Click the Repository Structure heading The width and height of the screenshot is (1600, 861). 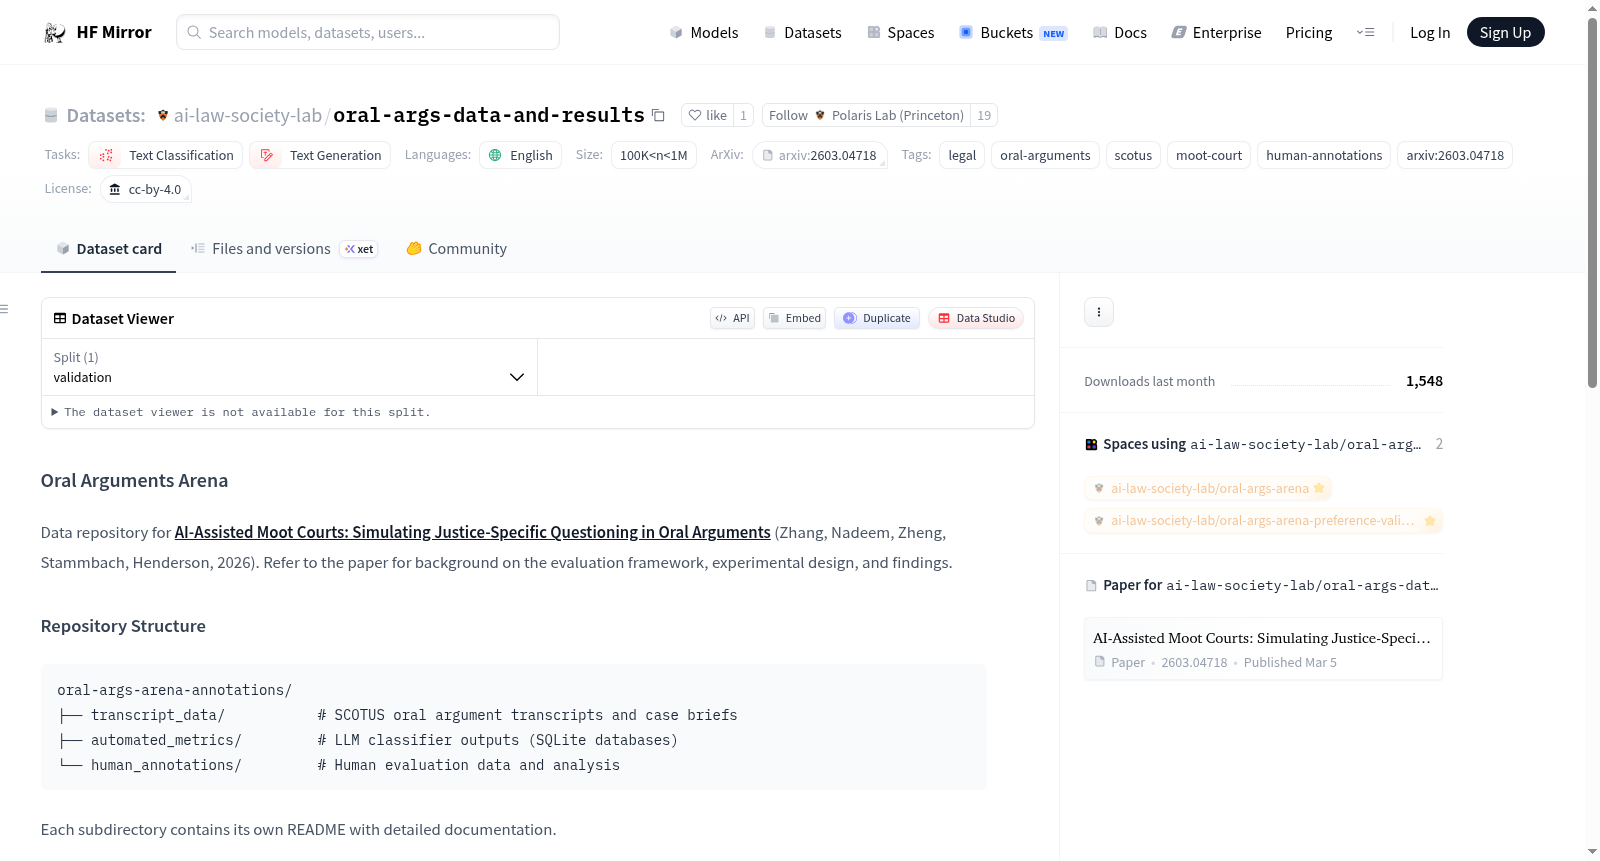123,626
